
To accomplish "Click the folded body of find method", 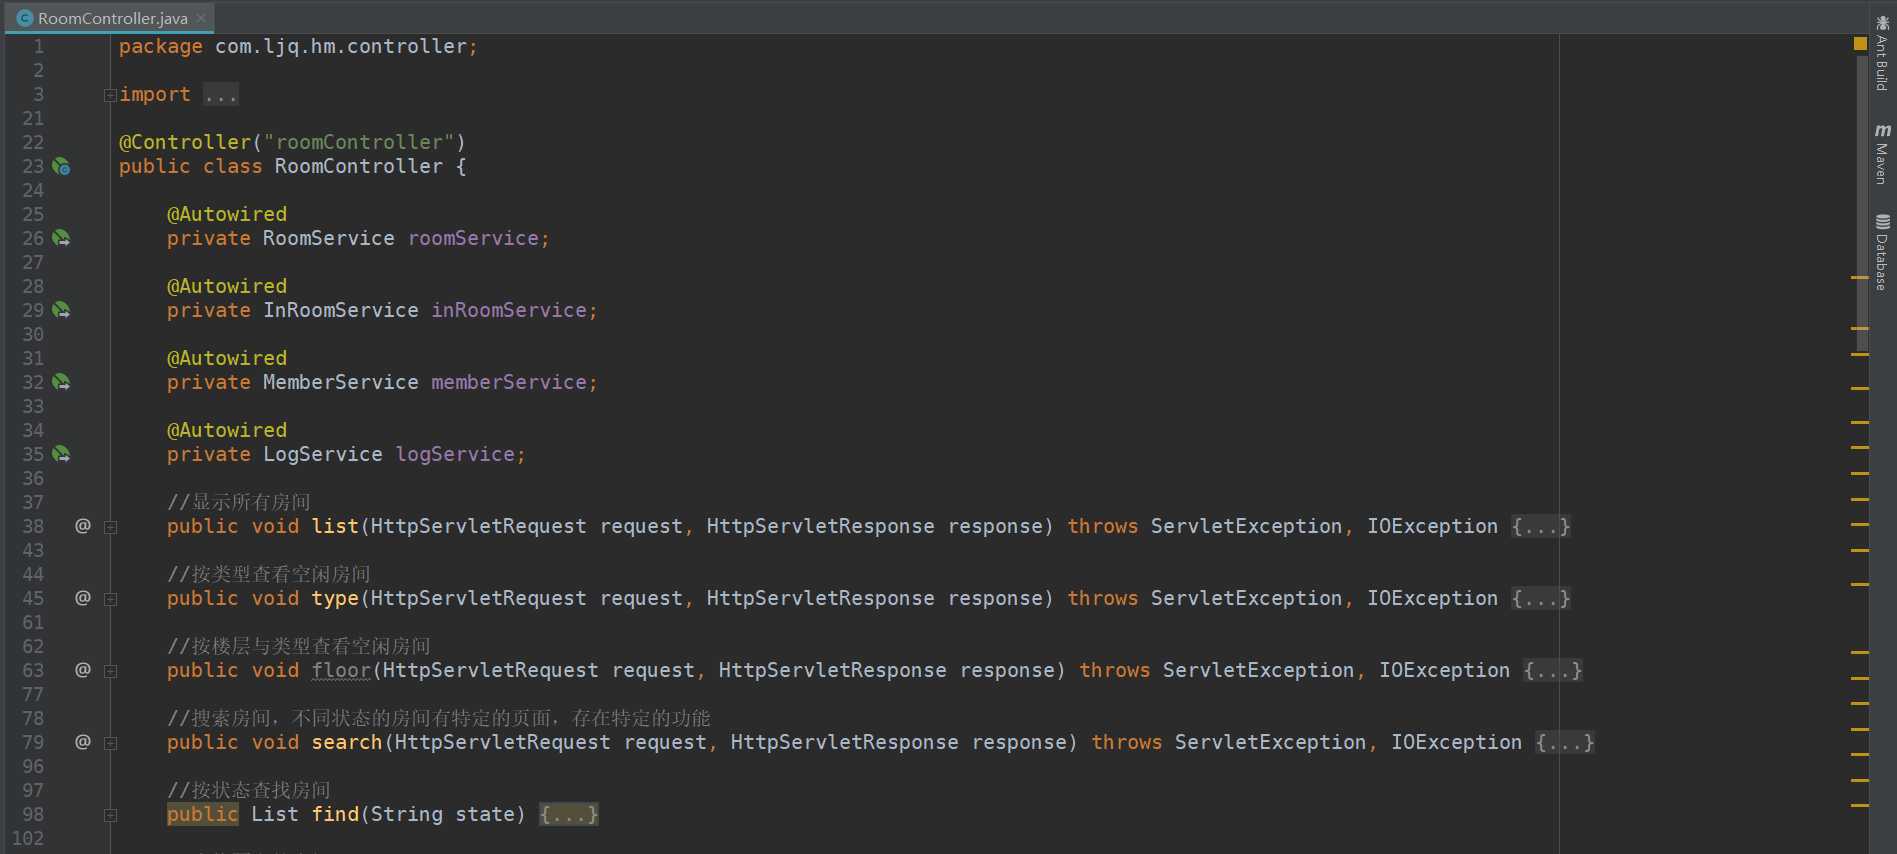I will [569, 814].
